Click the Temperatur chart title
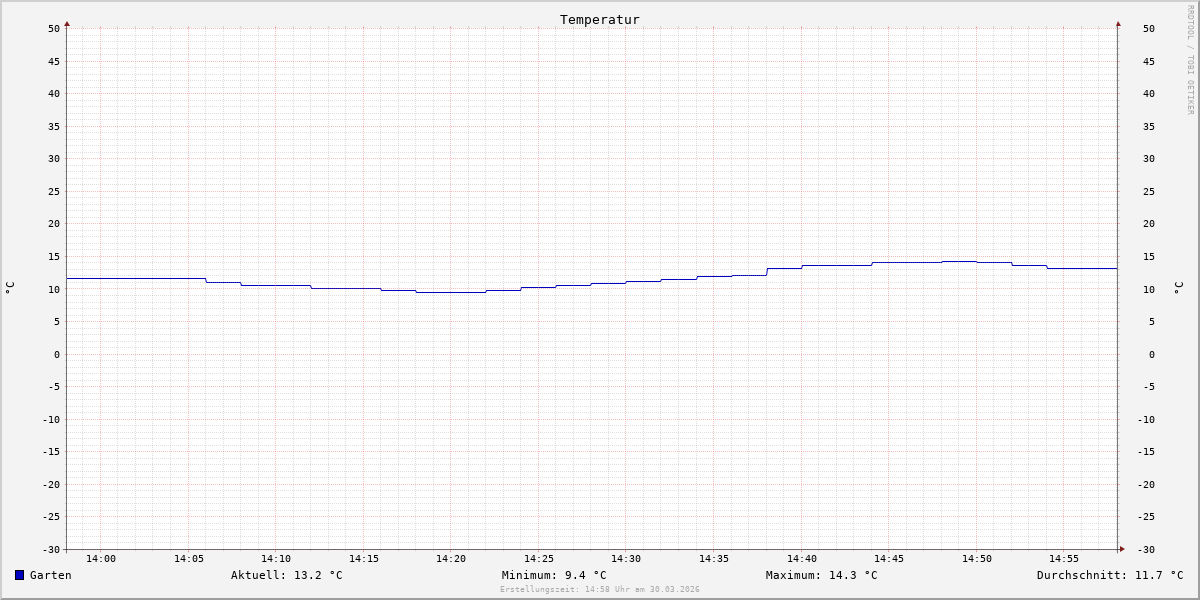Image resolution: width=1200 pixels, height=600 pixels. 600,19
